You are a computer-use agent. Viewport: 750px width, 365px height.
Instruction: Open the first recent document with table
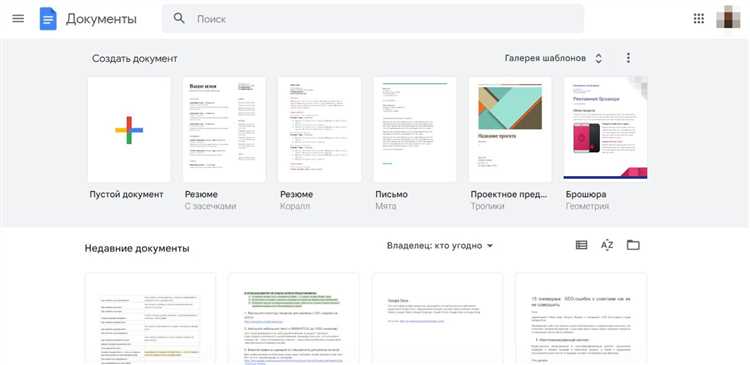pos(150,319)
